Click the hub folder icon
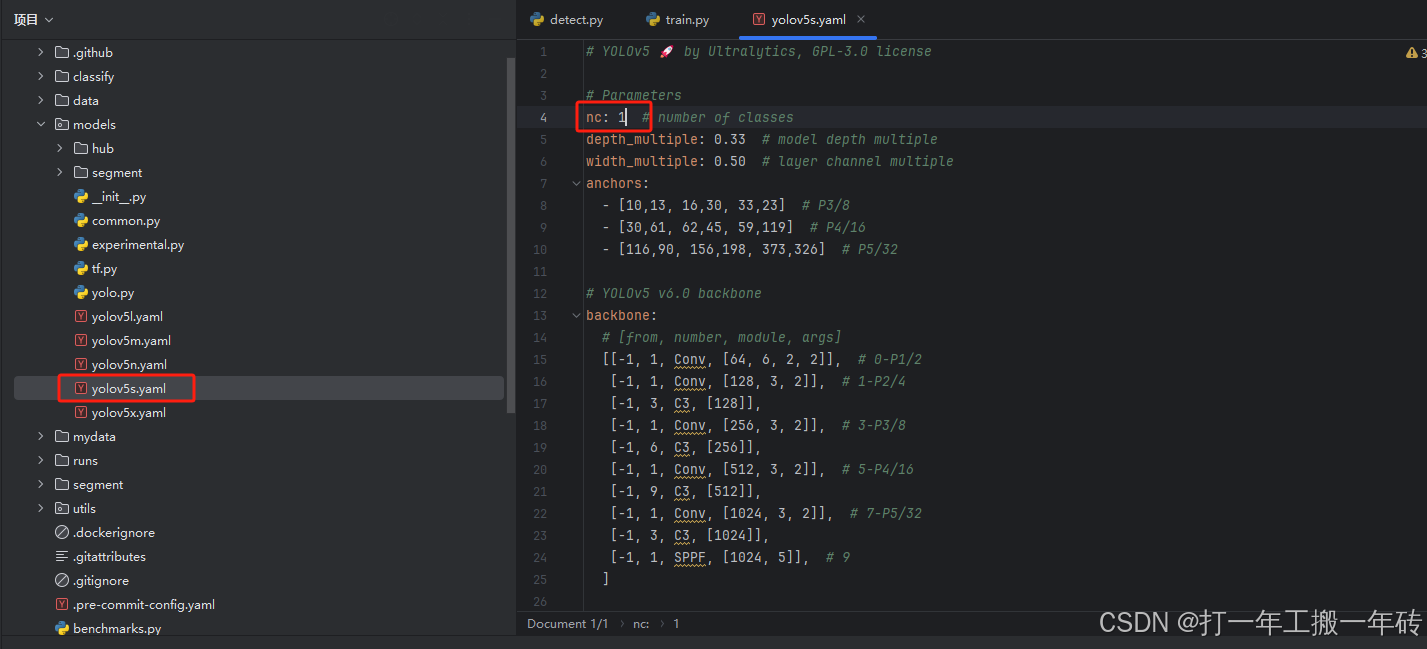 [x=81, y=148]
